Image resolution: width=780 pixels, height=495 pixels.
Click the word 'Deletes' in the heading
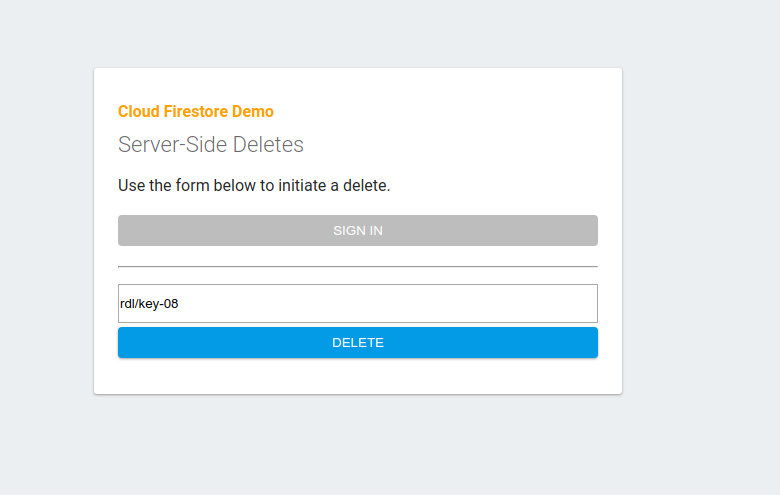tap(268, 144)
